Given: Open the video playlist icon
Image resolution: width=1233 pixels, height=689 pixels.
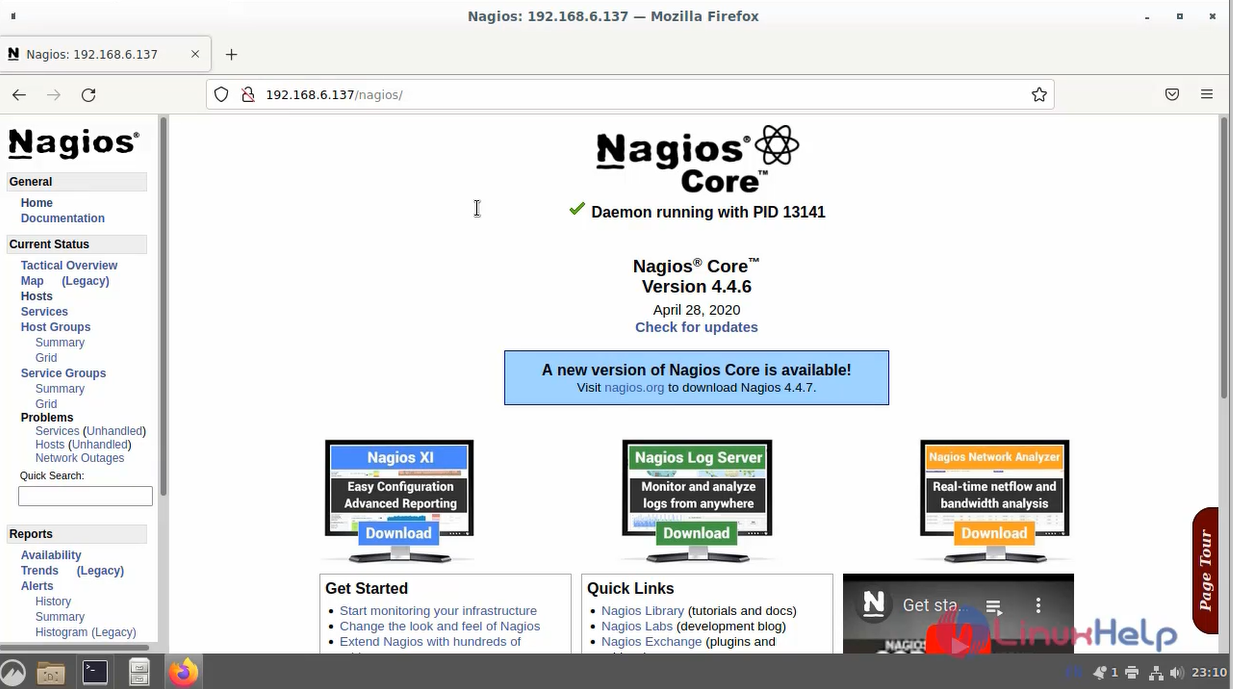Looking at the screenshot, I should (994, 606).
